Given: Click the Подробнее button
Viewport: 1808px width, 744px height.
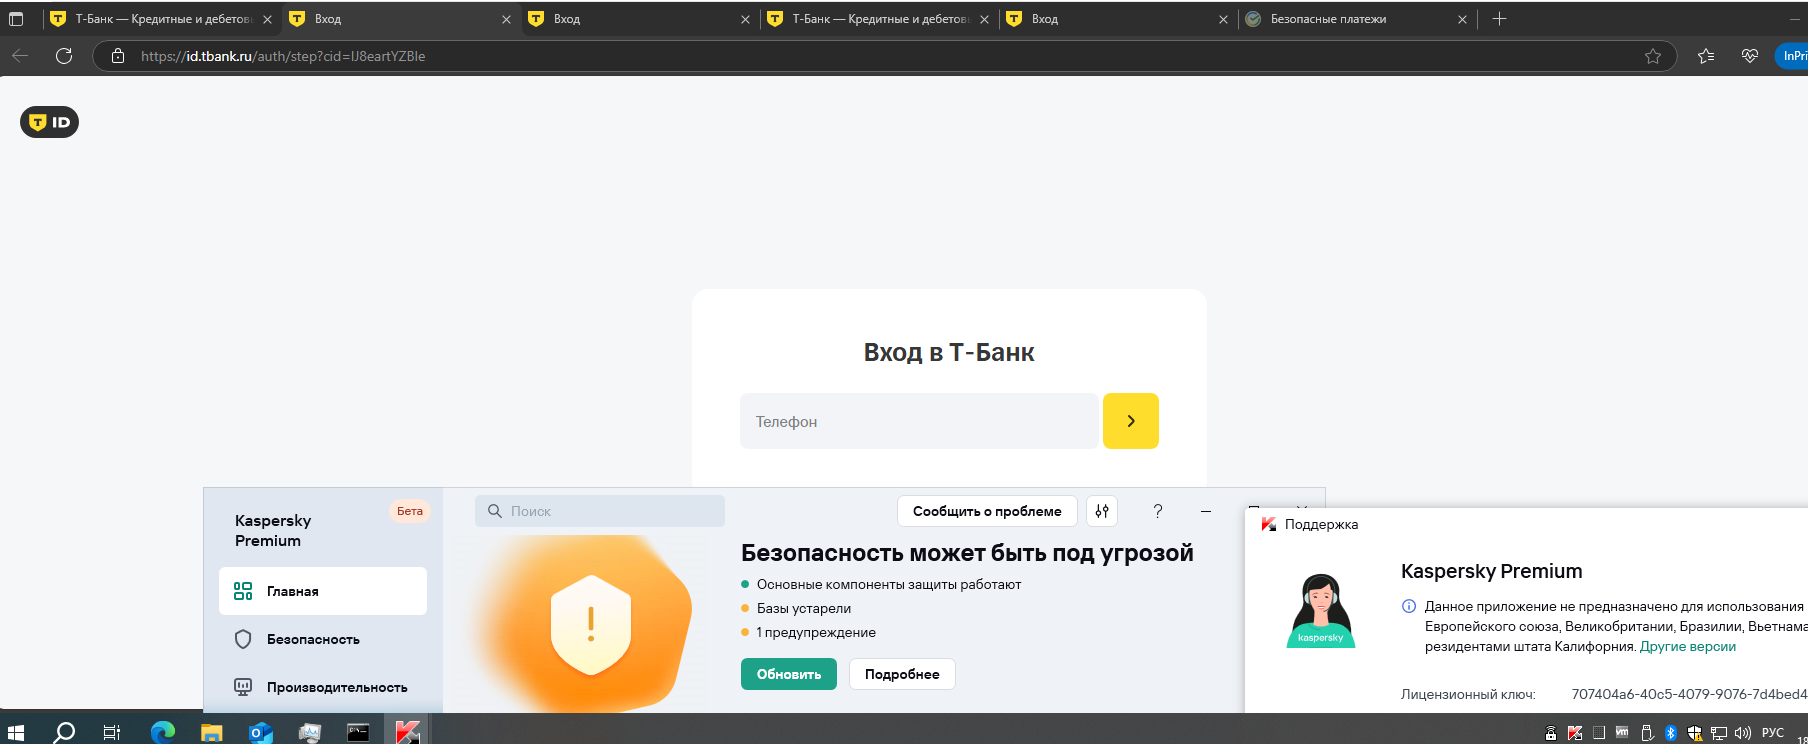Looking at the screenshot, I should click(x=902, y=674).
